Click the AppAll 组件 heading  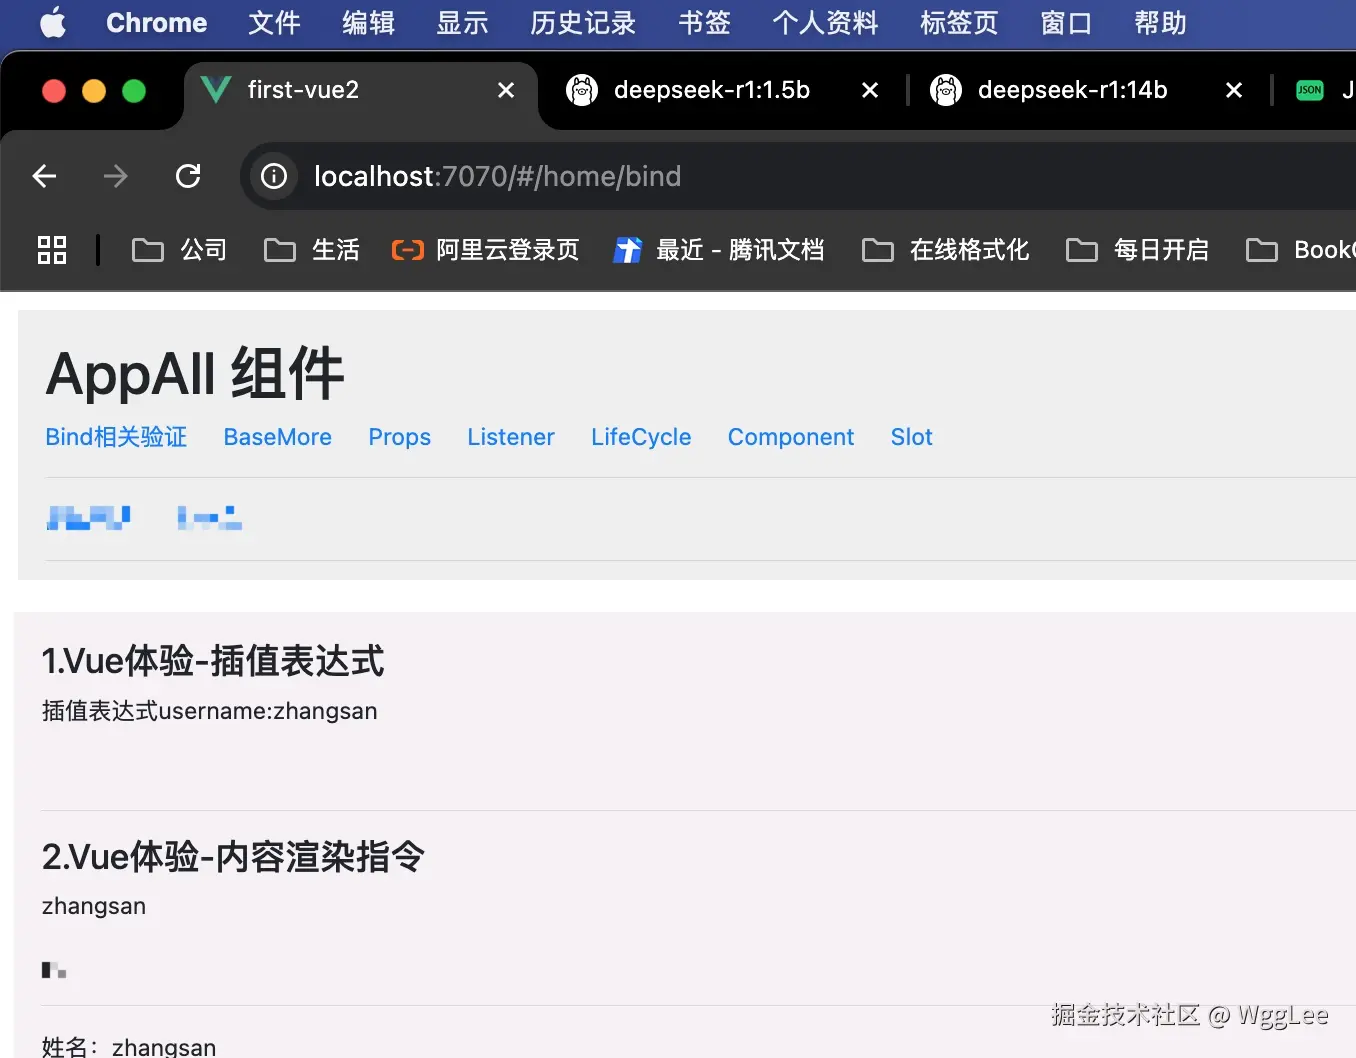195,374
